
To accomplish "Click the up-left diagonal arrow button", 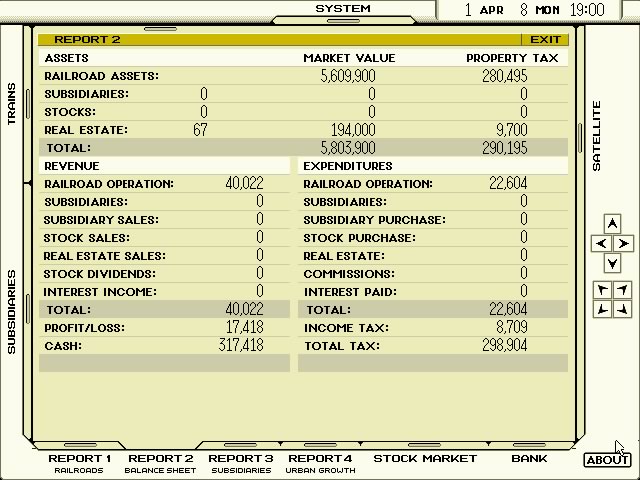I will pos(602,290).
